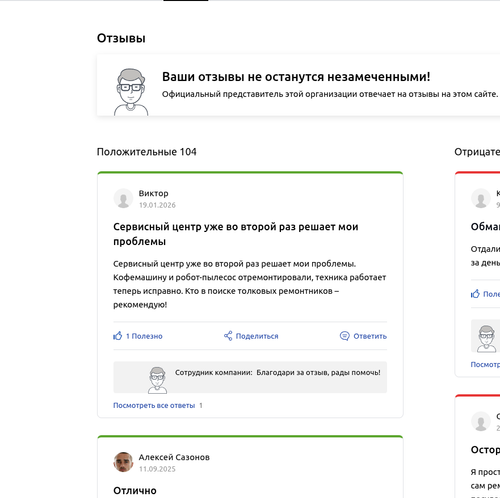The image size is (500, 498).
Task: Click the company employee avatar in Виктор's reply
Action: pyautogui.click(x=157, y=380)
